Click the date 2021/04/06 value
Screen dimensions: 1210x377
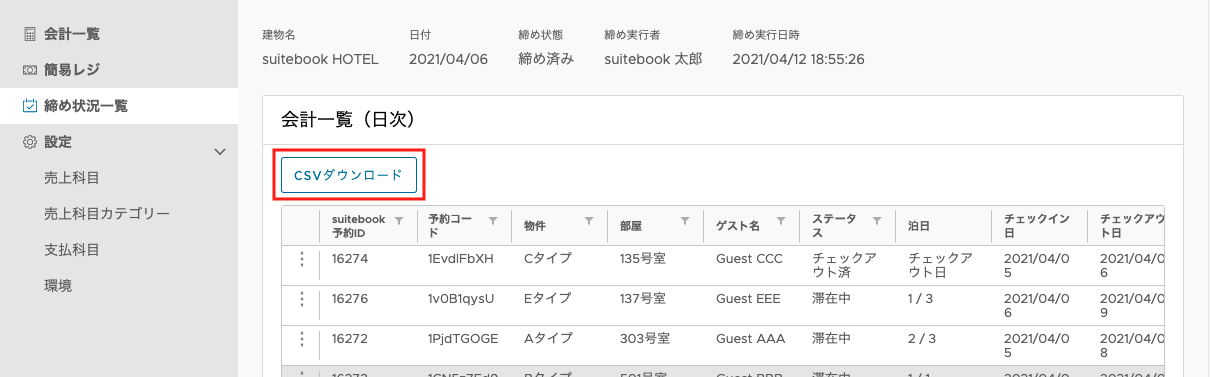pos(448,59)
